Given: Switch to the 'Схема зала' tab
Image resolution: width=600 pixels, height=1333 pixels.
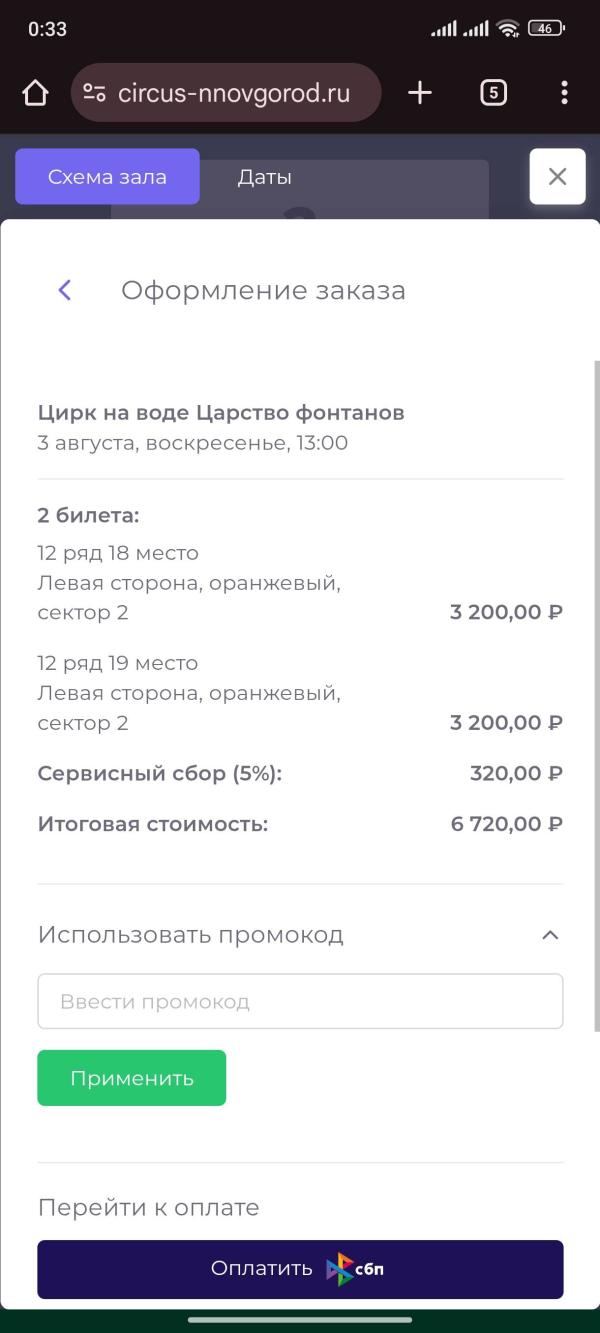Looking at the screenshot, I should 107,177.
